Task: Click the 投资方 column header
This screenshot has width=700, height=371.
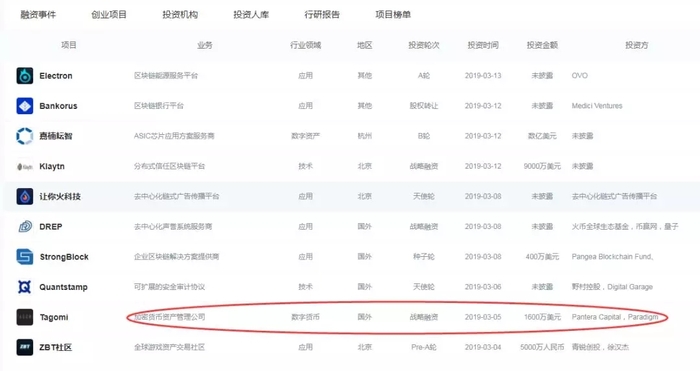Action: (637, 45)
